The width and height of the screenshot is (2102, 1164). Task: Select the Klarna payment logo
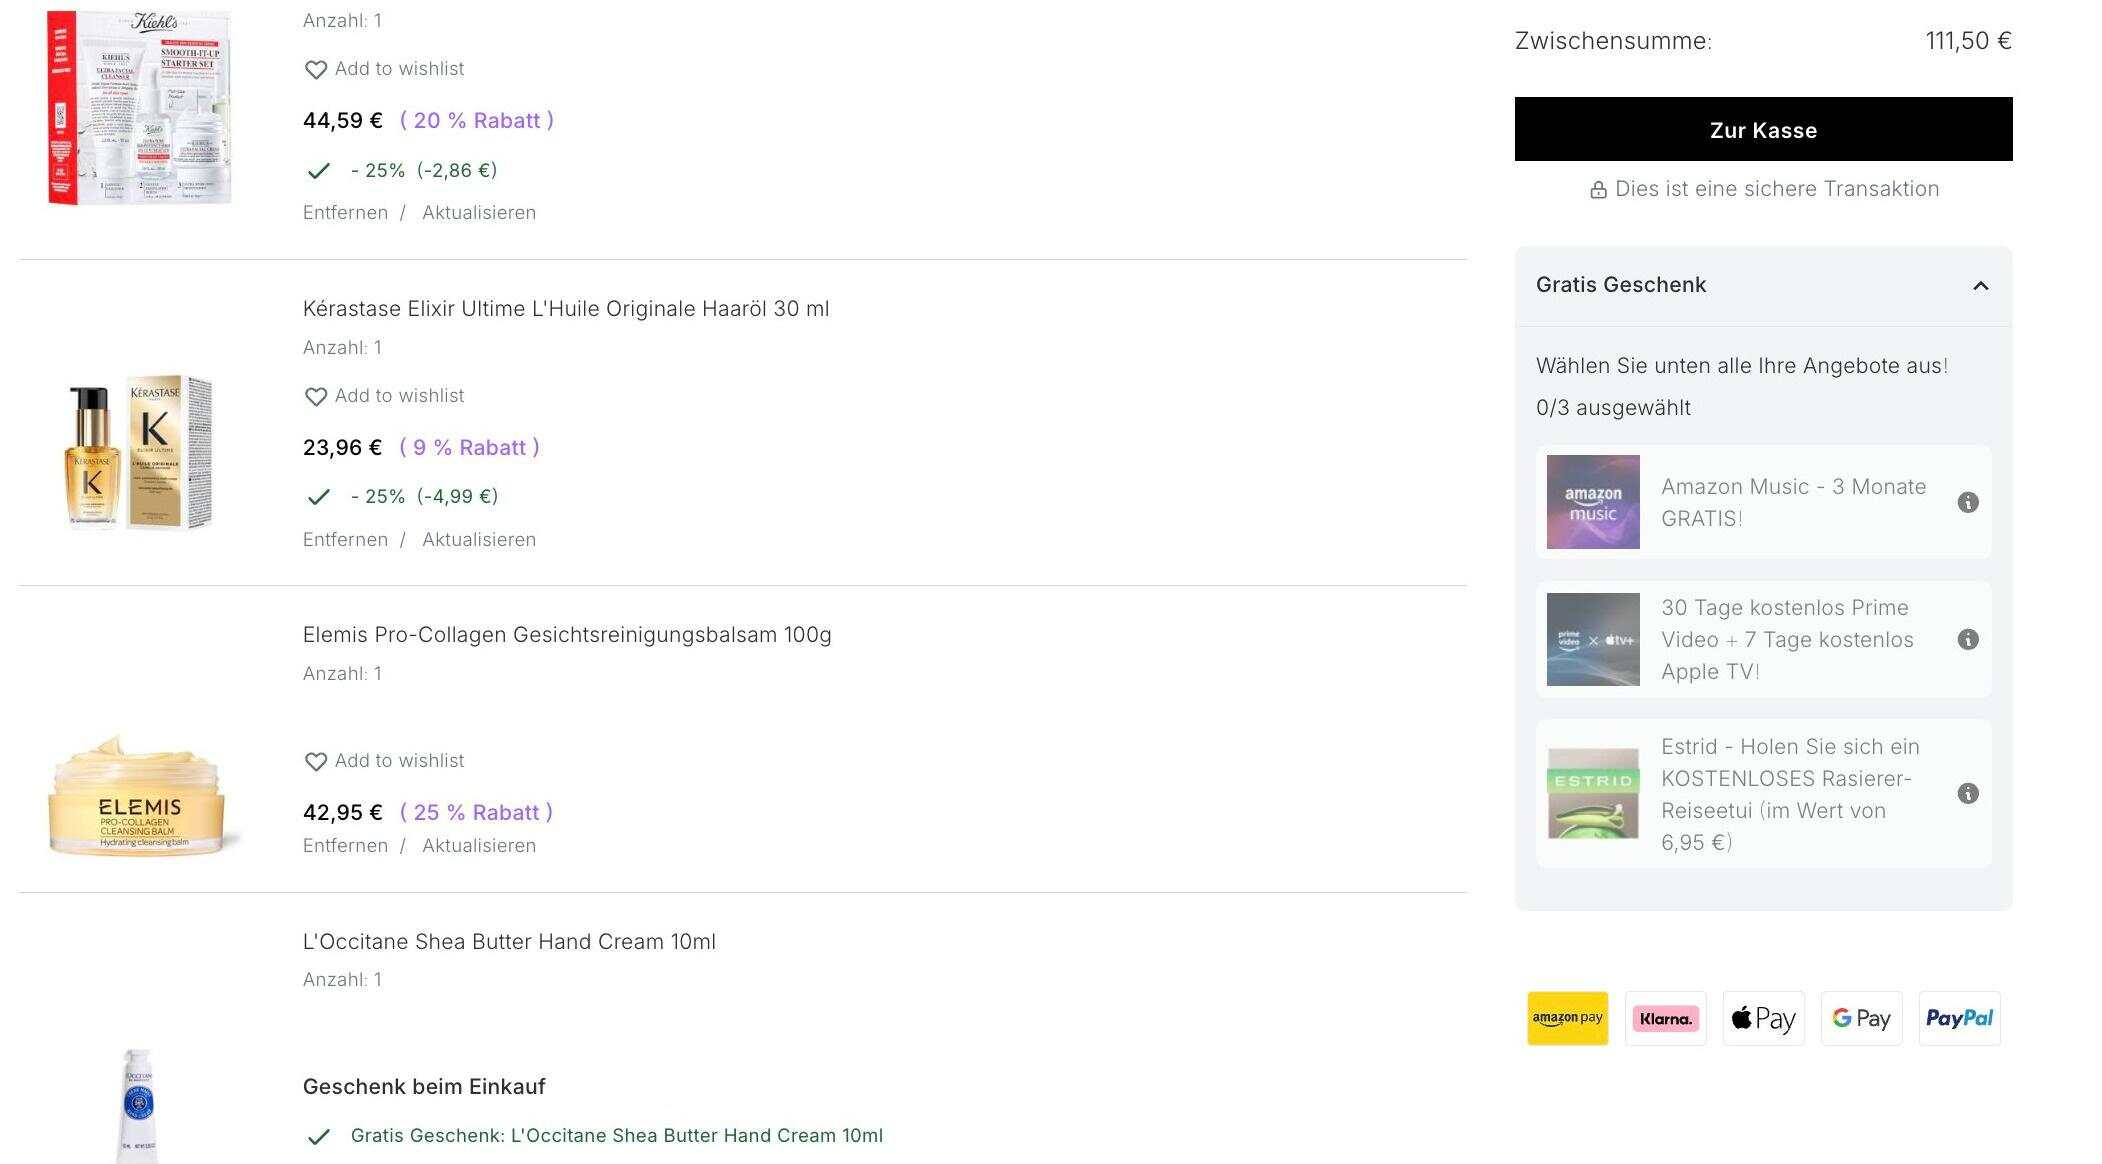point(1665,1018)
